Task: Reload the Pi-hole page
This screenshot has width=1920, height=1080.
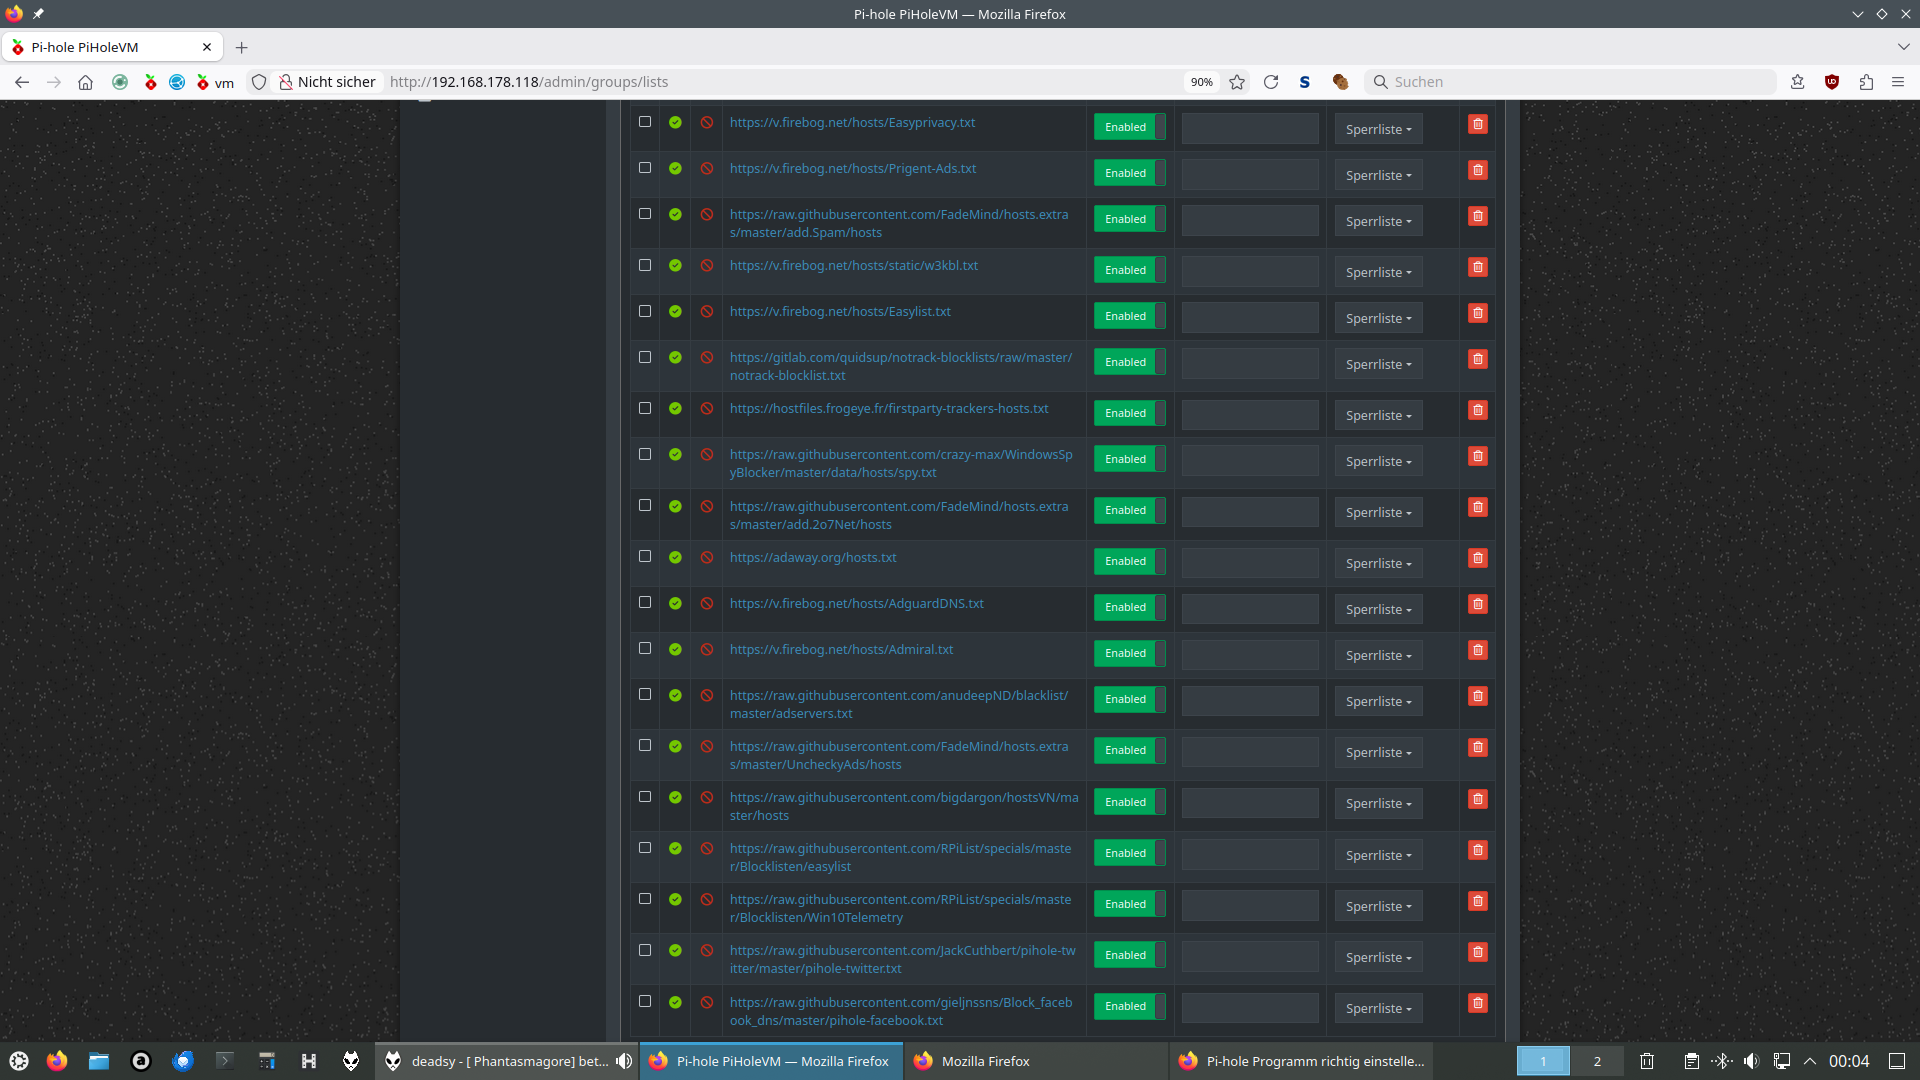Action: (x=1271, y=82)
